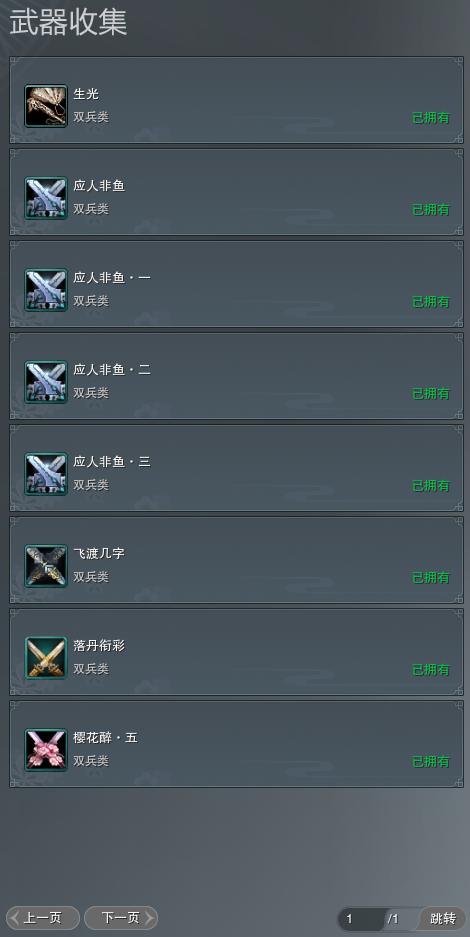Image resolution: width=470 pixels, height=937 pixels.
Task: Select the 落丹衔彩 entry row
Action: [x=236, y=652]
